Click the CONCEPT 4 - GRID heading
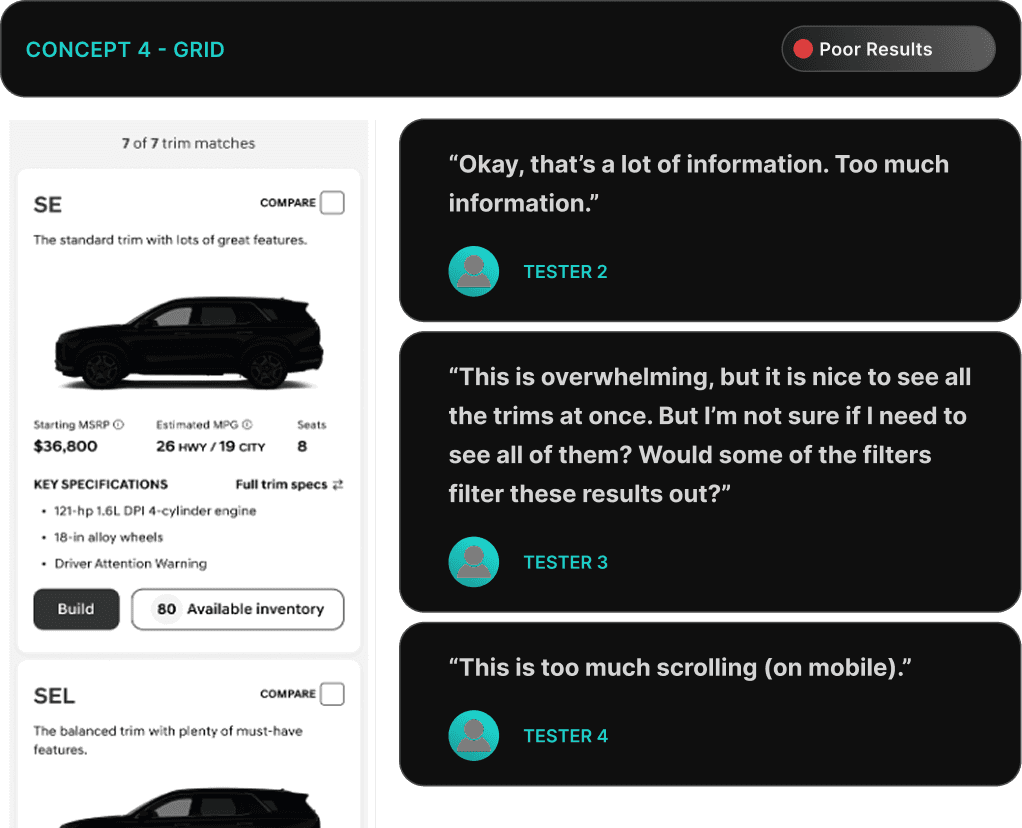This screenshot has width=1022, height=828. tap(125, 50)
